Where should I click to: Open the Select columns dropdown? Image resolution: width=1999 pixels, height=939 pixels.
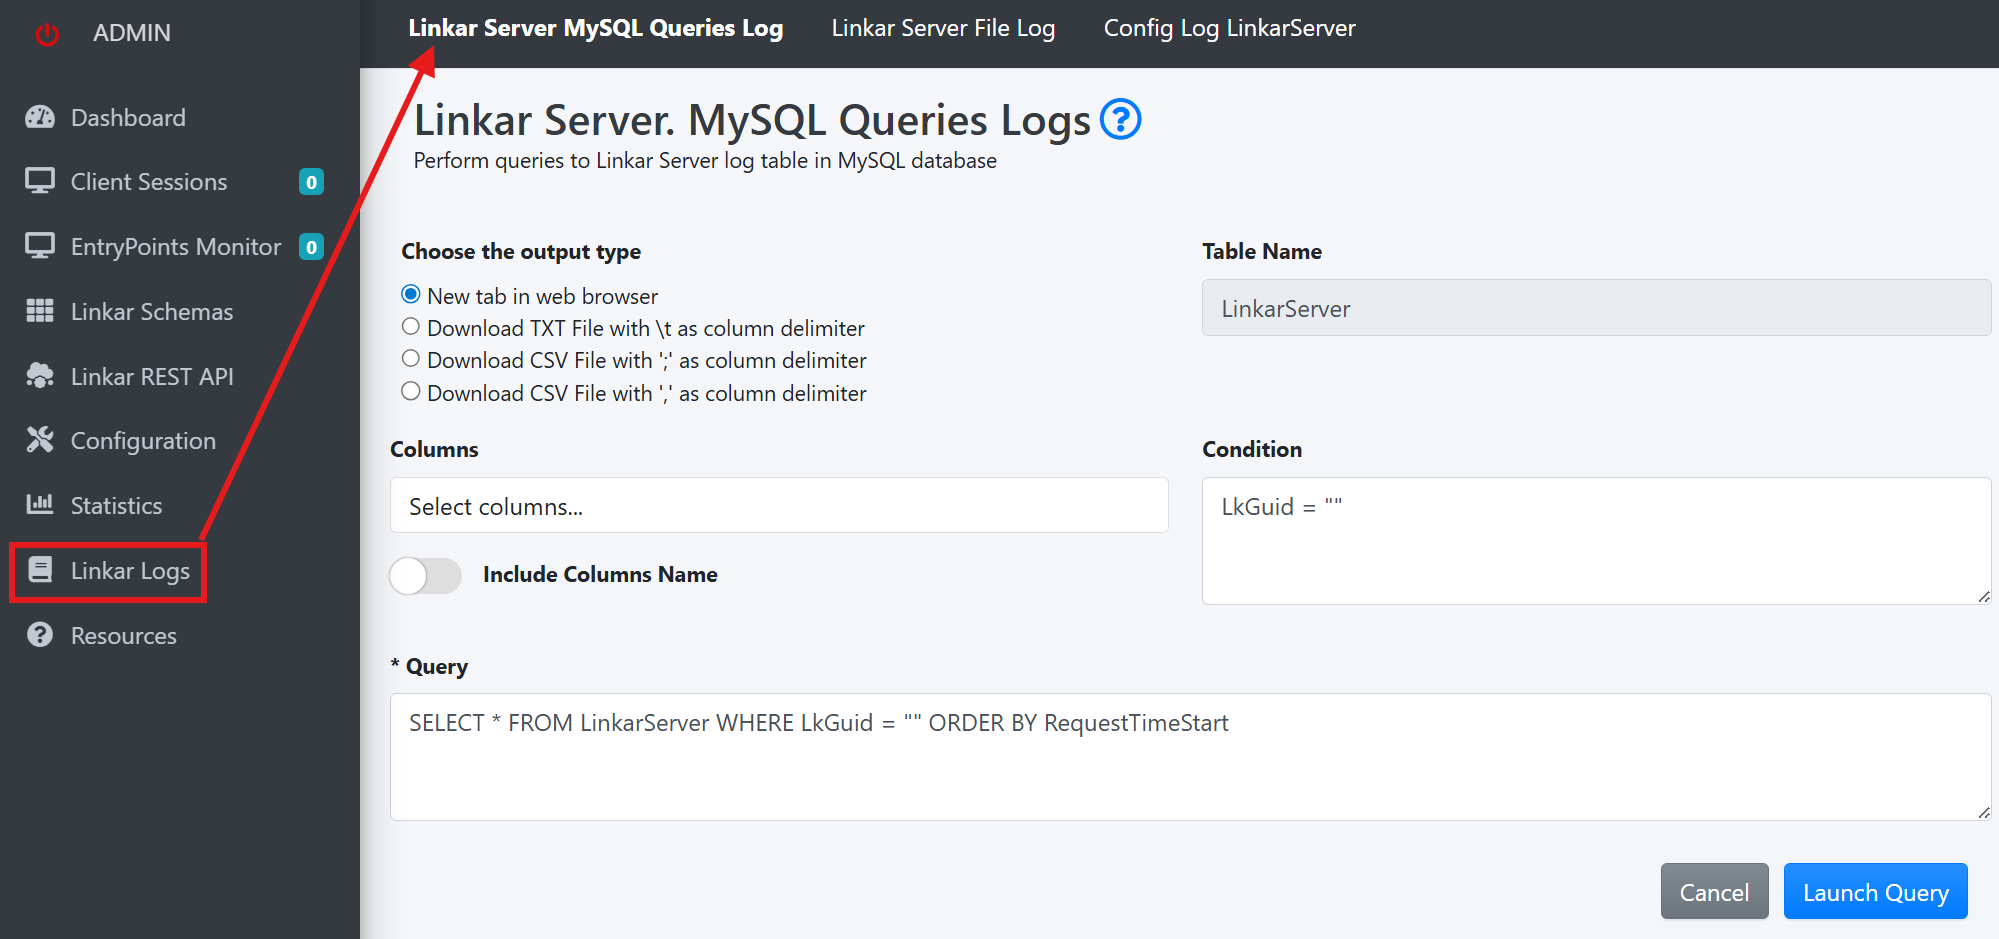tap(778, 506)
